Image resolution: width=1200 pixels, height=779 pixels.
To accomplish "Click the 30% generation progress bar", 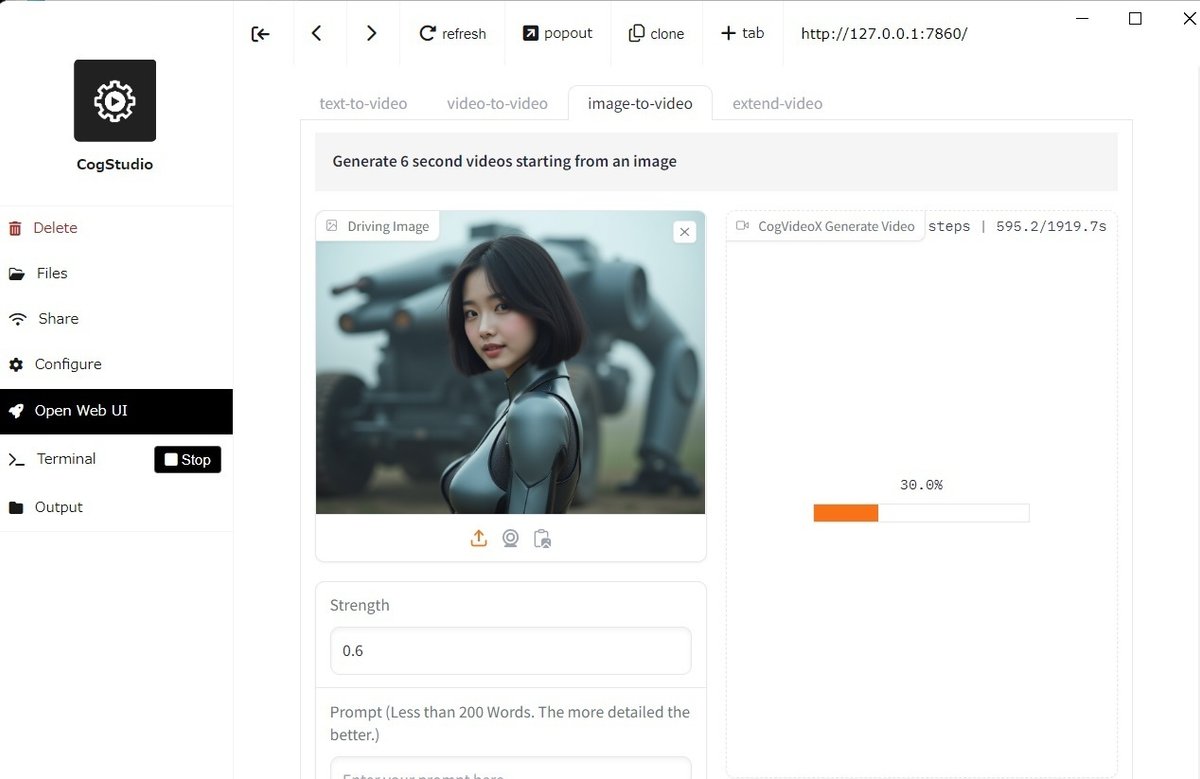I will tap(920, 512).
